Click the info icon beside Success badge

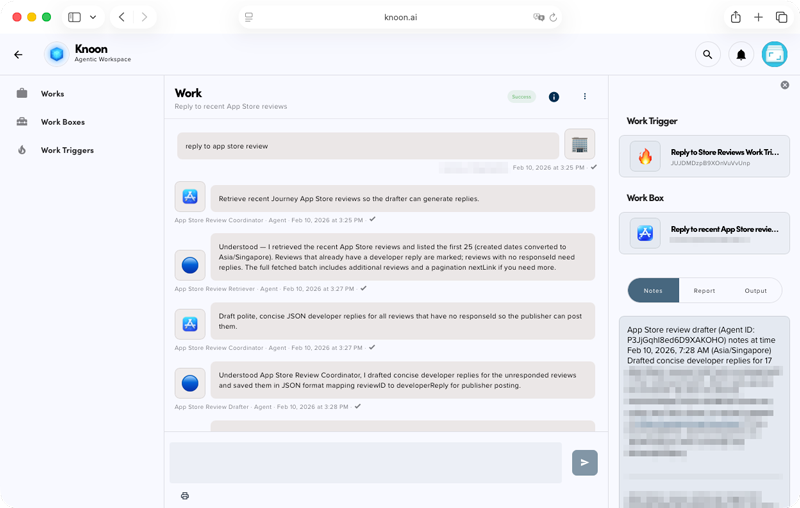pos(554,97)
